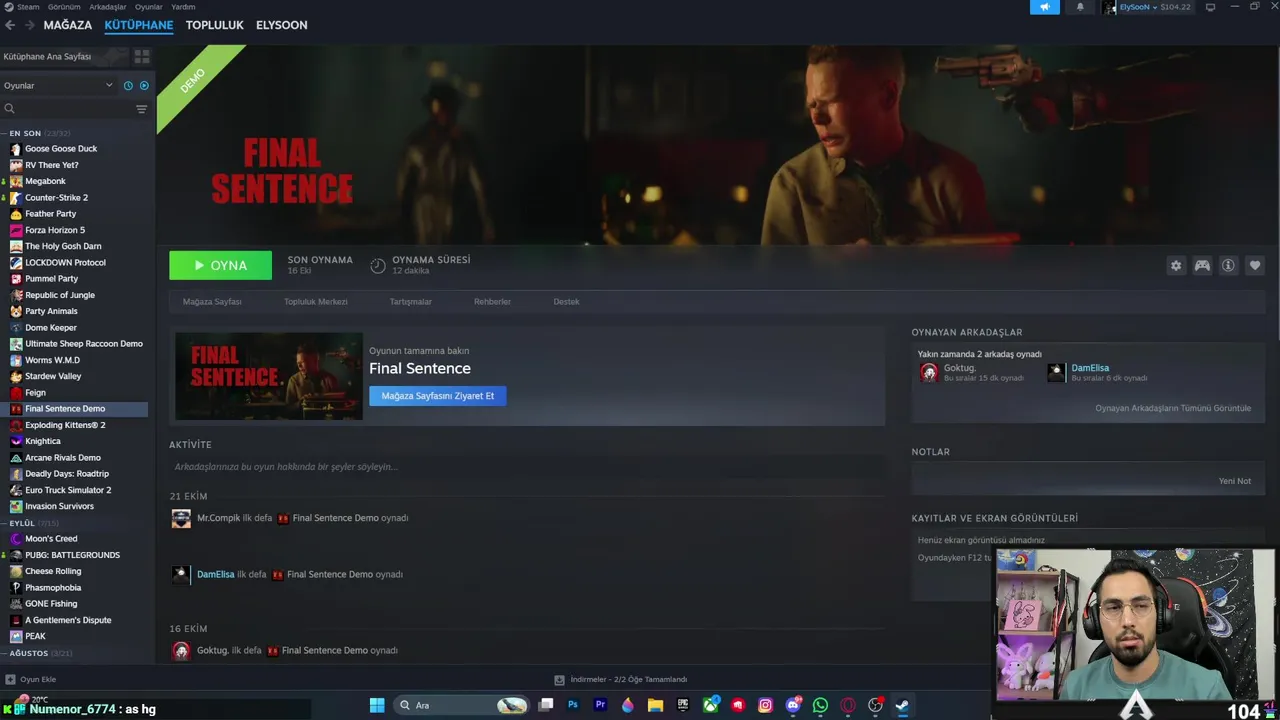Open controller settings icon
Image resolution: width=1280 pixels, height=720 pixels.
click(1202, 266)
